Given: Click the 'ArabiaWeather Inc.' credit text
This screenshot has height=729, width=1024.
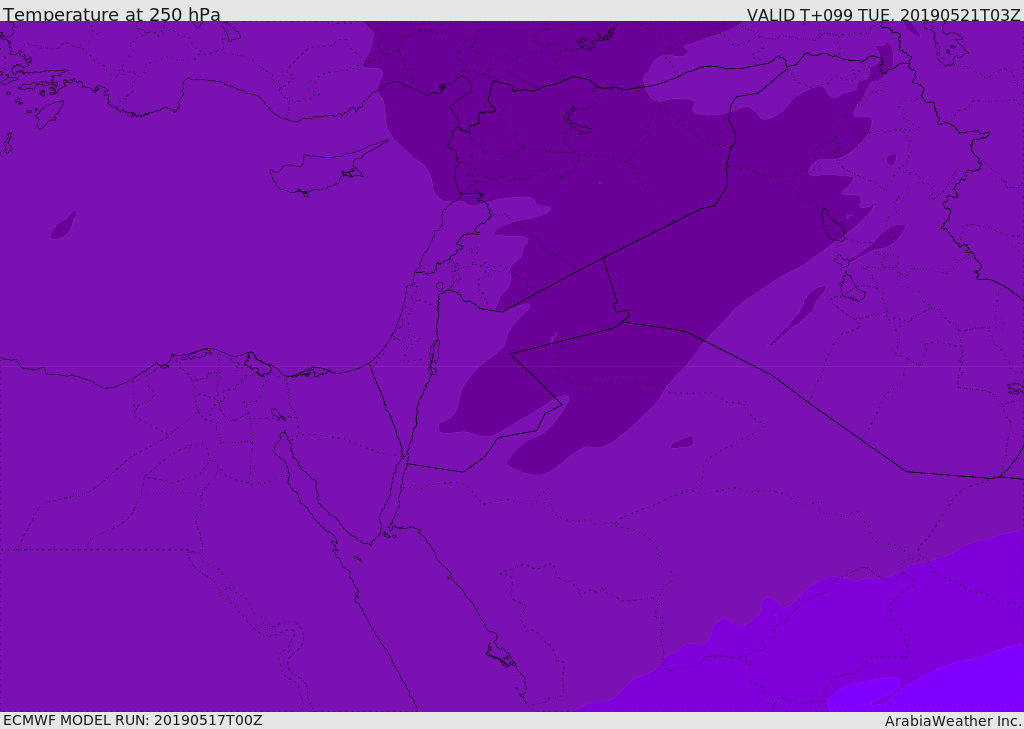Looking at the screenshot, I should click(953, 721).
